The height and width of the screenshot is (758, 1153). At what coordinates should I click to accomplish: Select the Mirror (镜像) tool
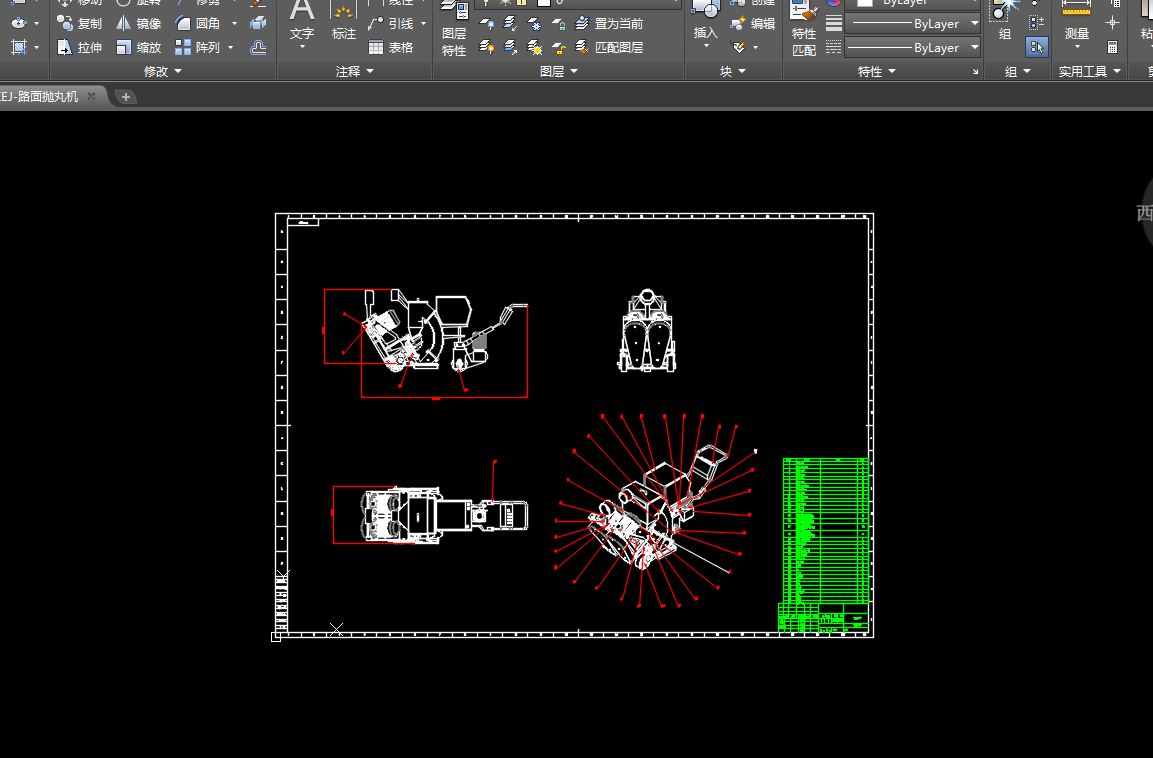[138, 24]
